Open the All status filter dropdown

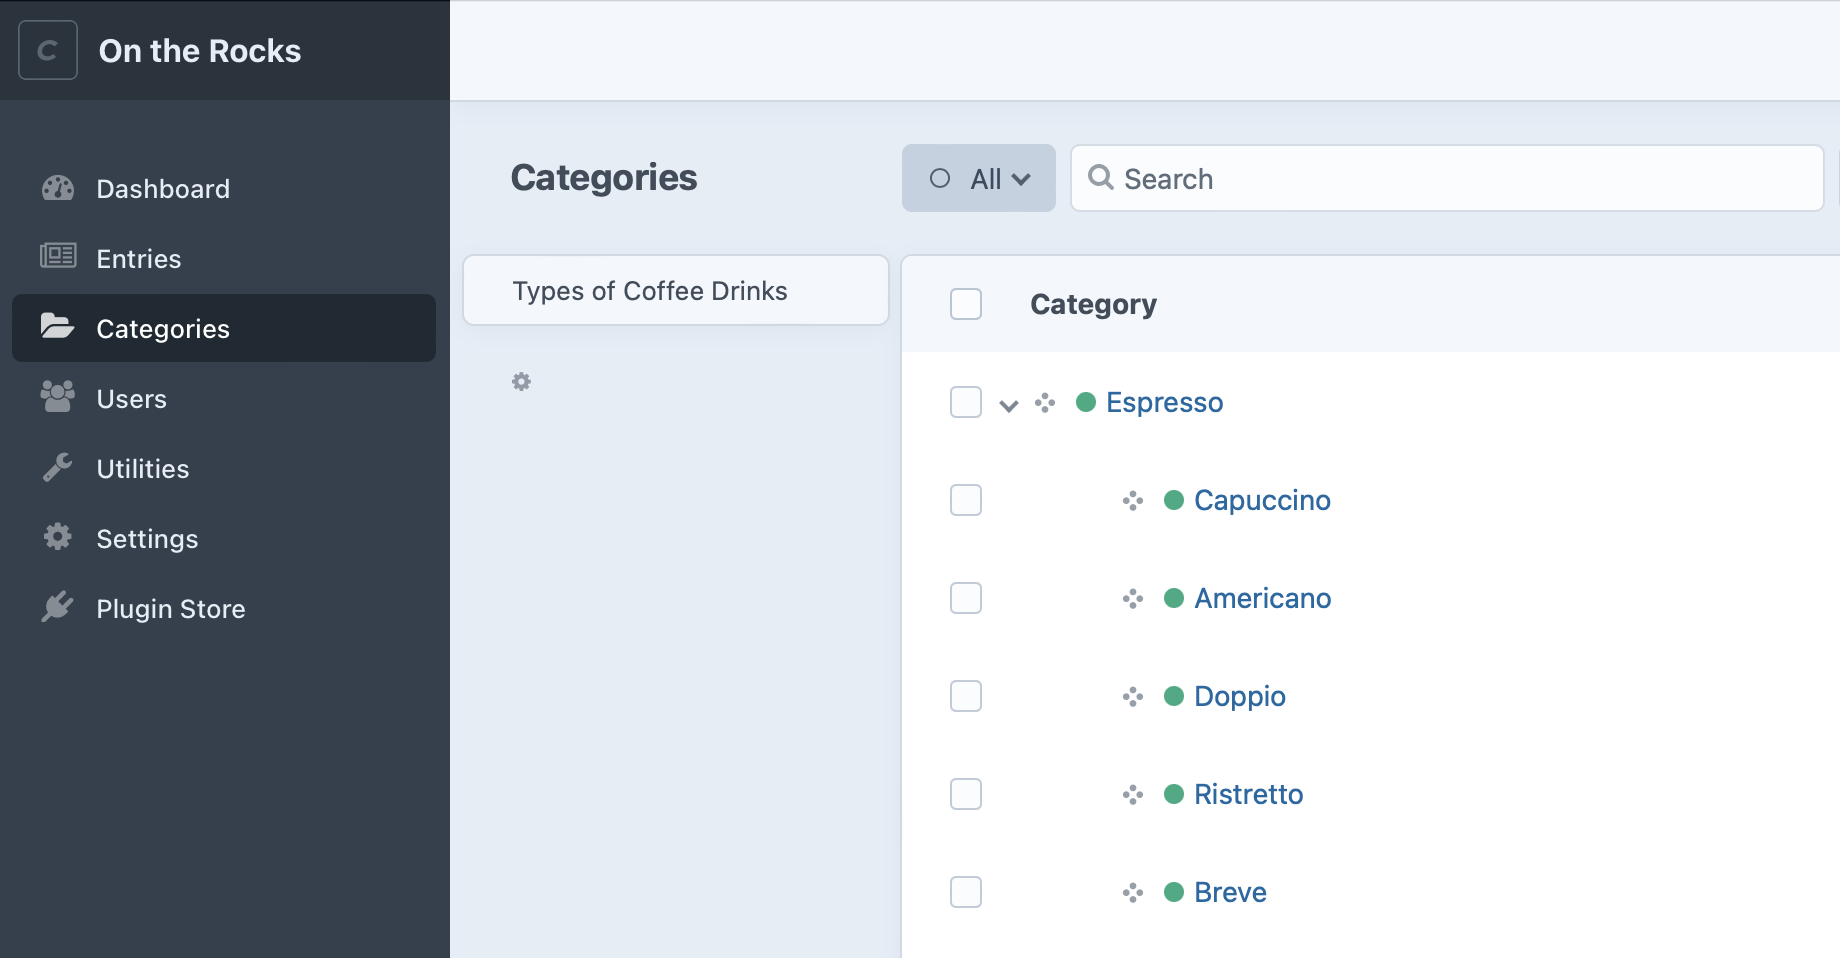tap(978, 178)
